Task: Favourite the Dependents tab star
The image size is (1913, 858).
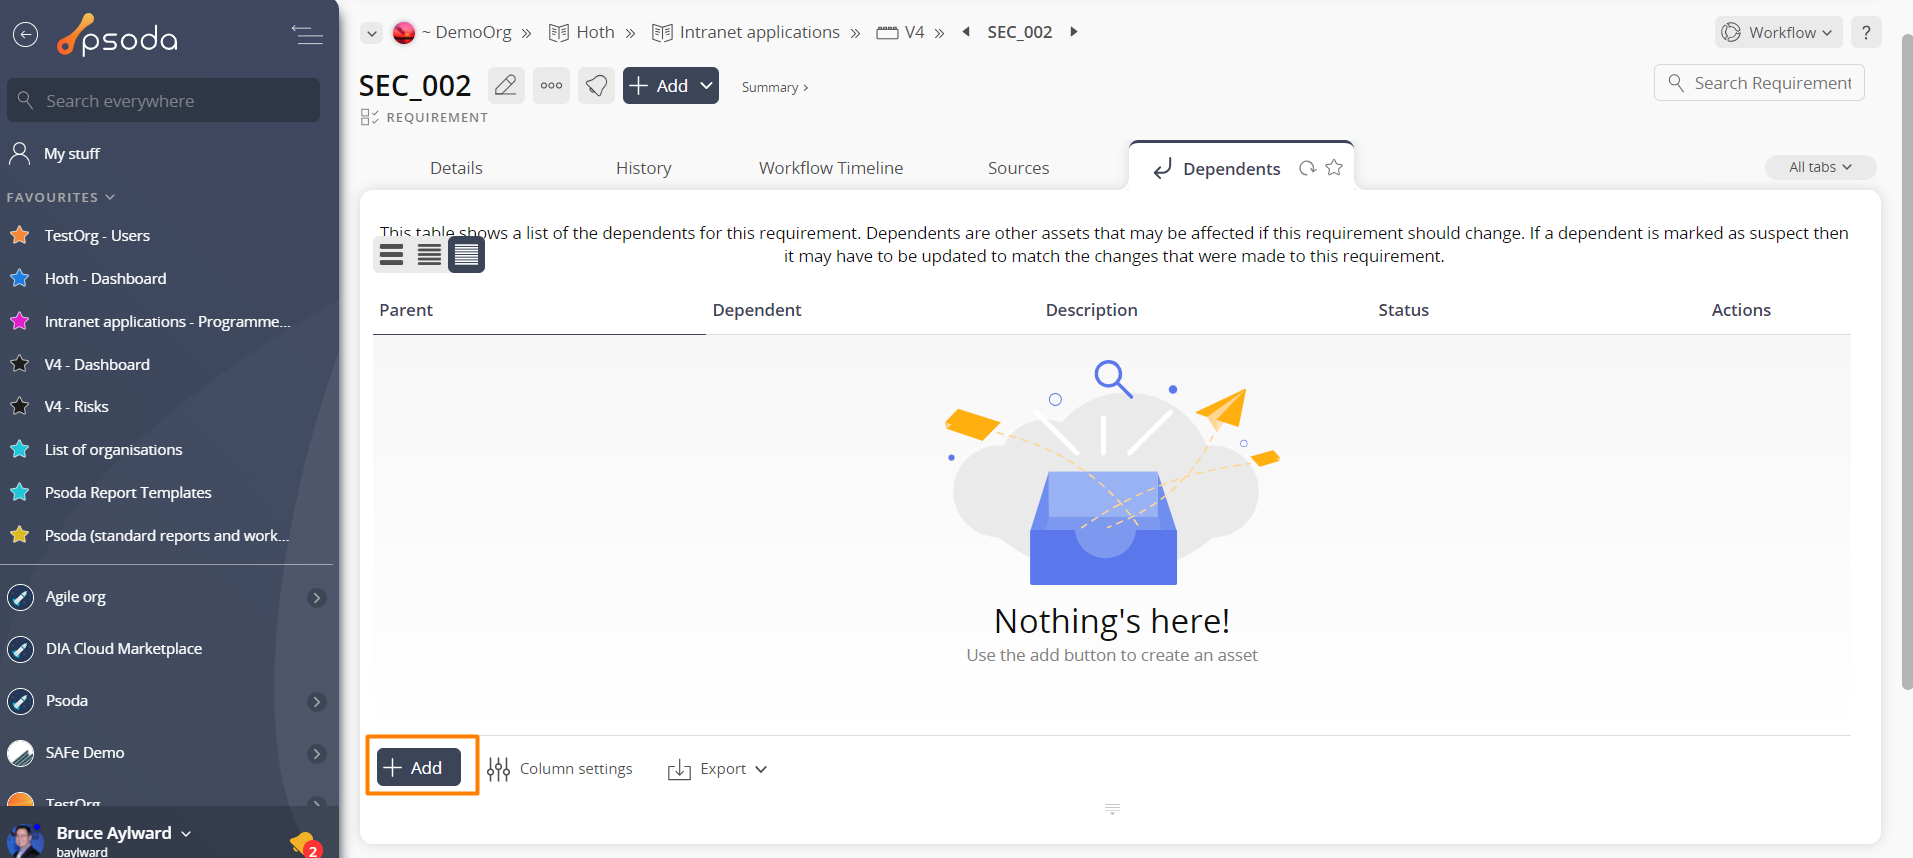Action: 1334,168
